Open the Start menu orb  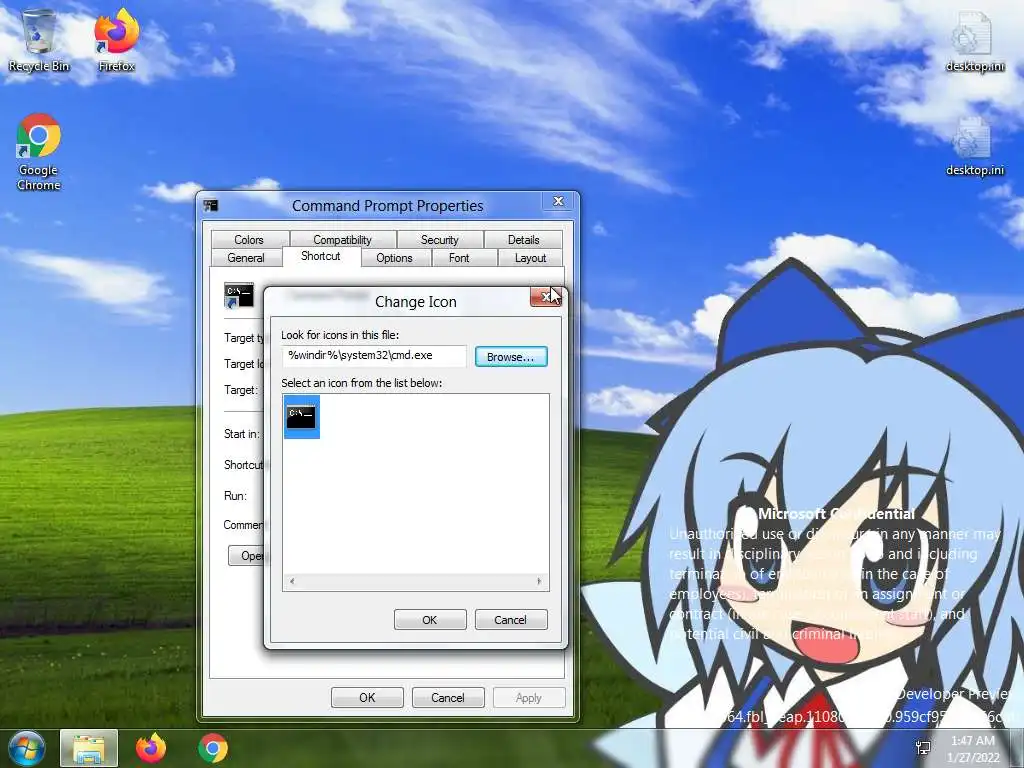tap(27, 748)
